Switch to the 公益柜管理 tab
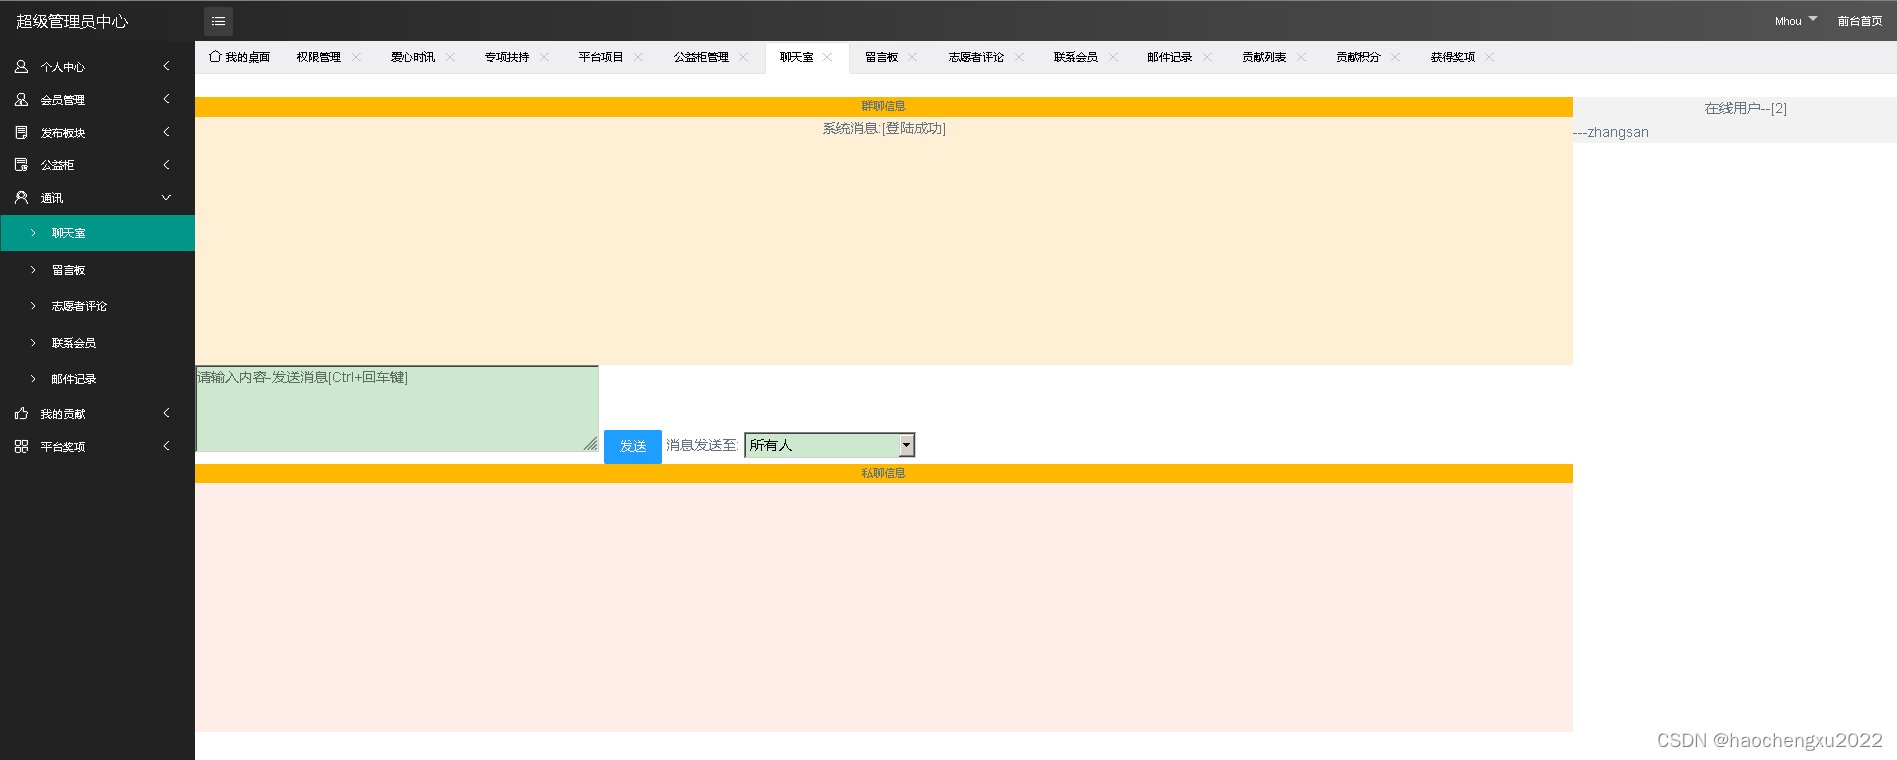This screenshot has width=1897, height=760. pyautogui.click(x=701, y=57)
